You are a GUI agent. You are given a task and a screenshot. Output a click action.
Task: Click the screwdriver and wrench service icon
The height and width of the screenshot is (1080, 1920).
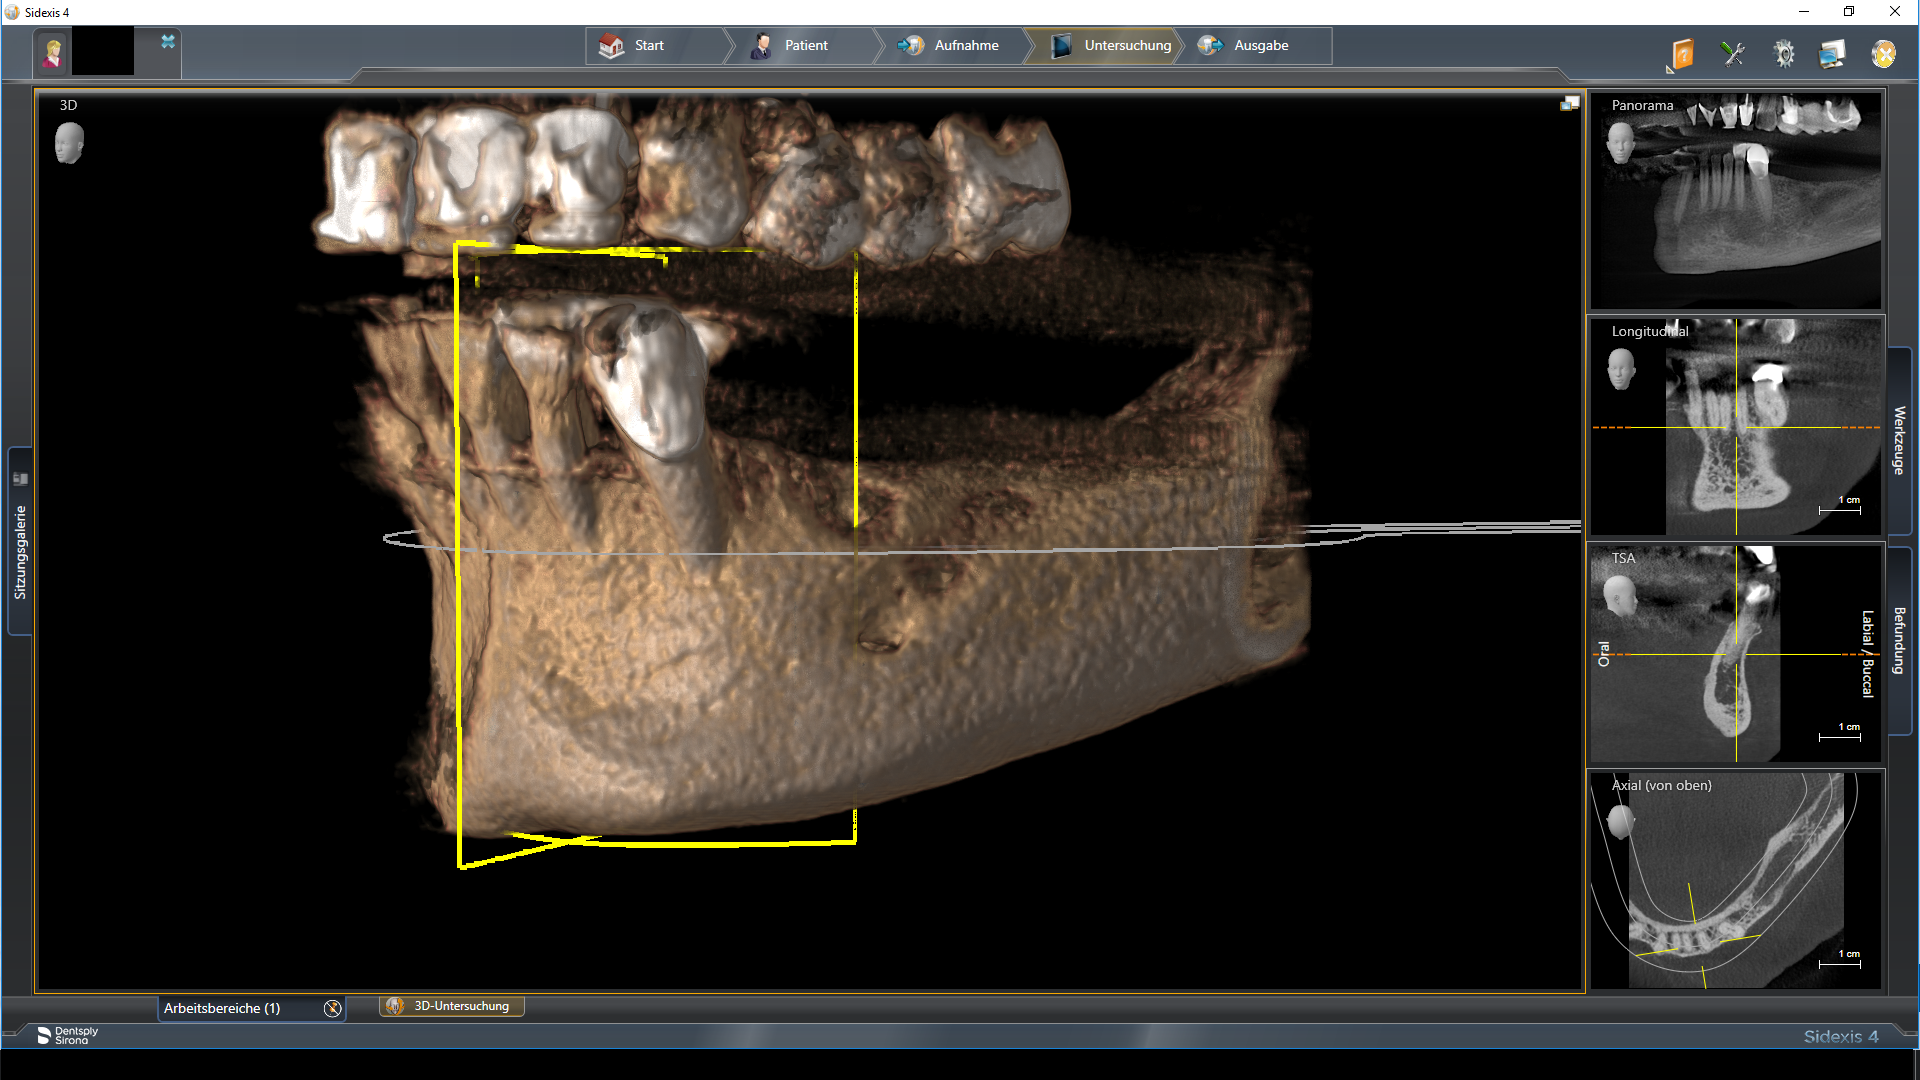pyautogui.click(x=1733, y=54)
